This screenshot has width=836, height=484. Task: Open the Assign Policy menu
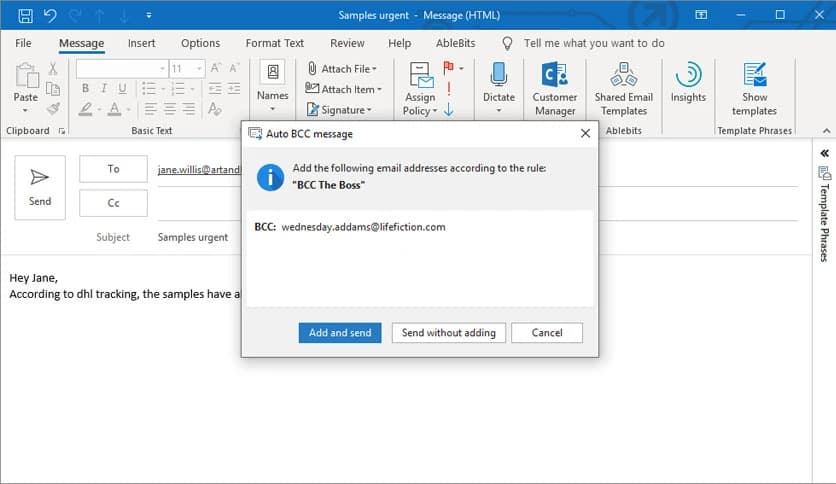pyautogui.click(x=420, y=88)
